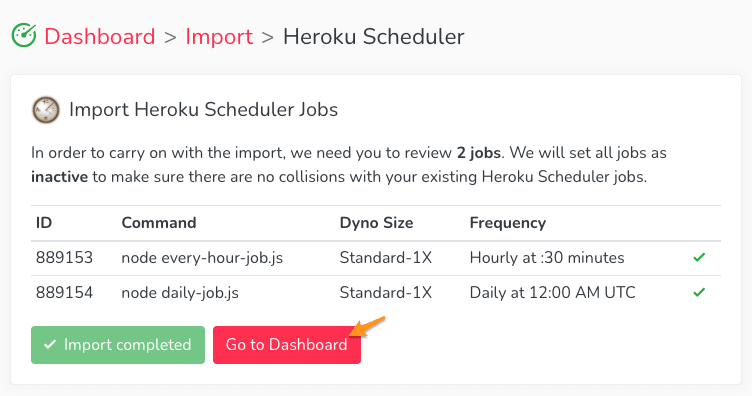Click the Dyno Size column header

376,223
